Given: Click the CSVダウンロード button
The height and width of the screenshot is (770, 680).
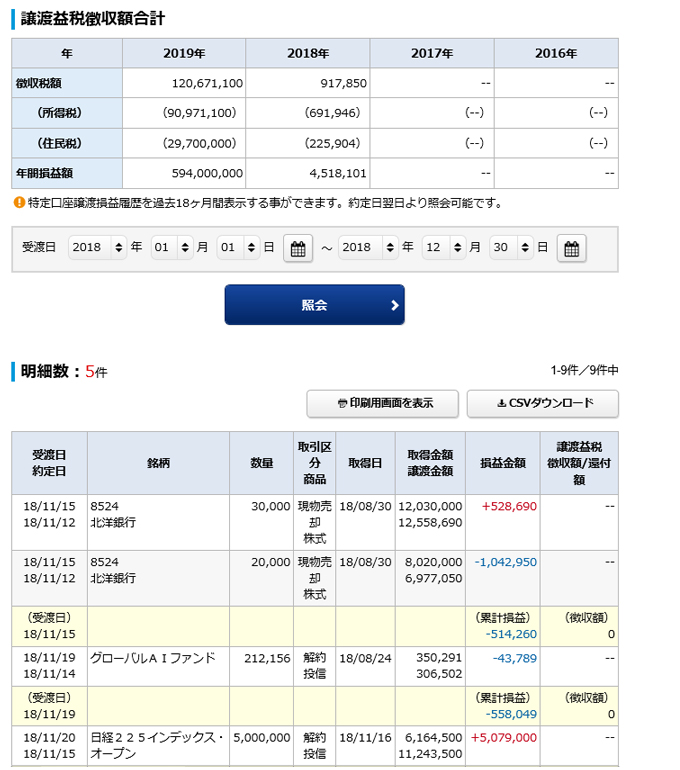Looking at the screenshot, I should click(543, 404).
